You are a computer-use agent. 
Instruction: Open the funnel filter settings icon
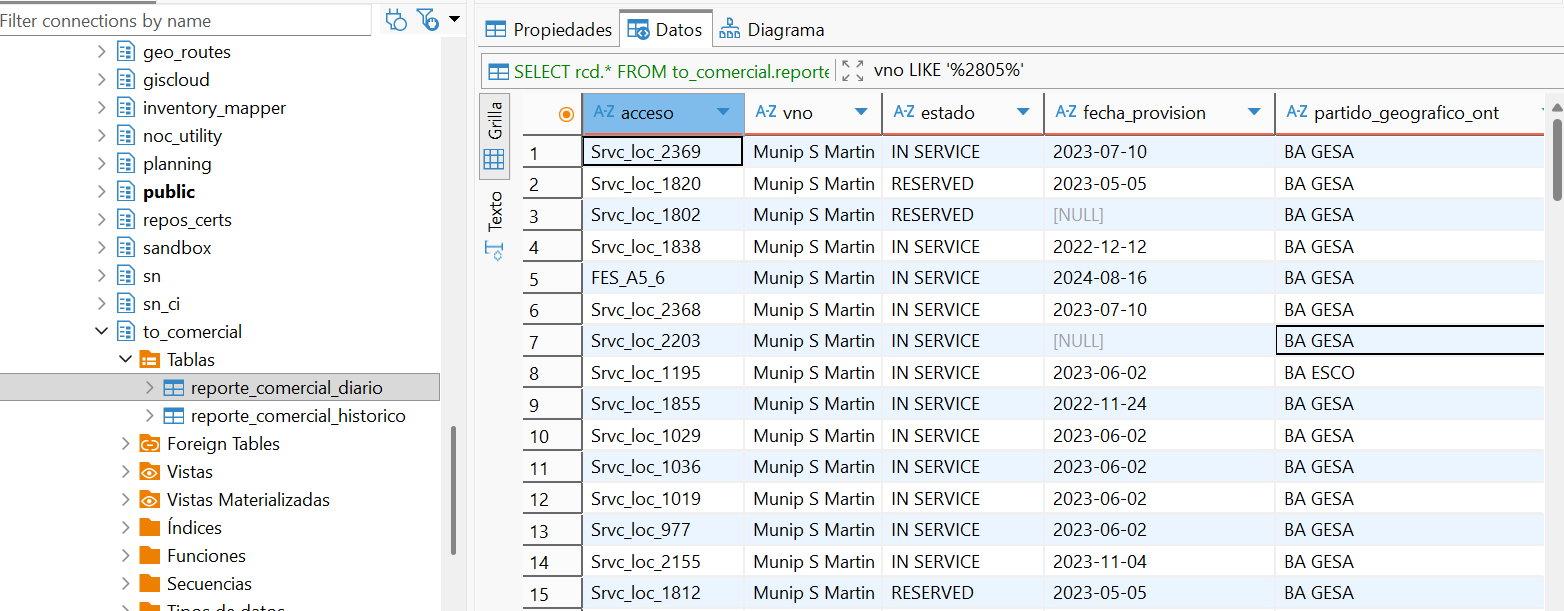pyautogui.click(x=427, y=19)
